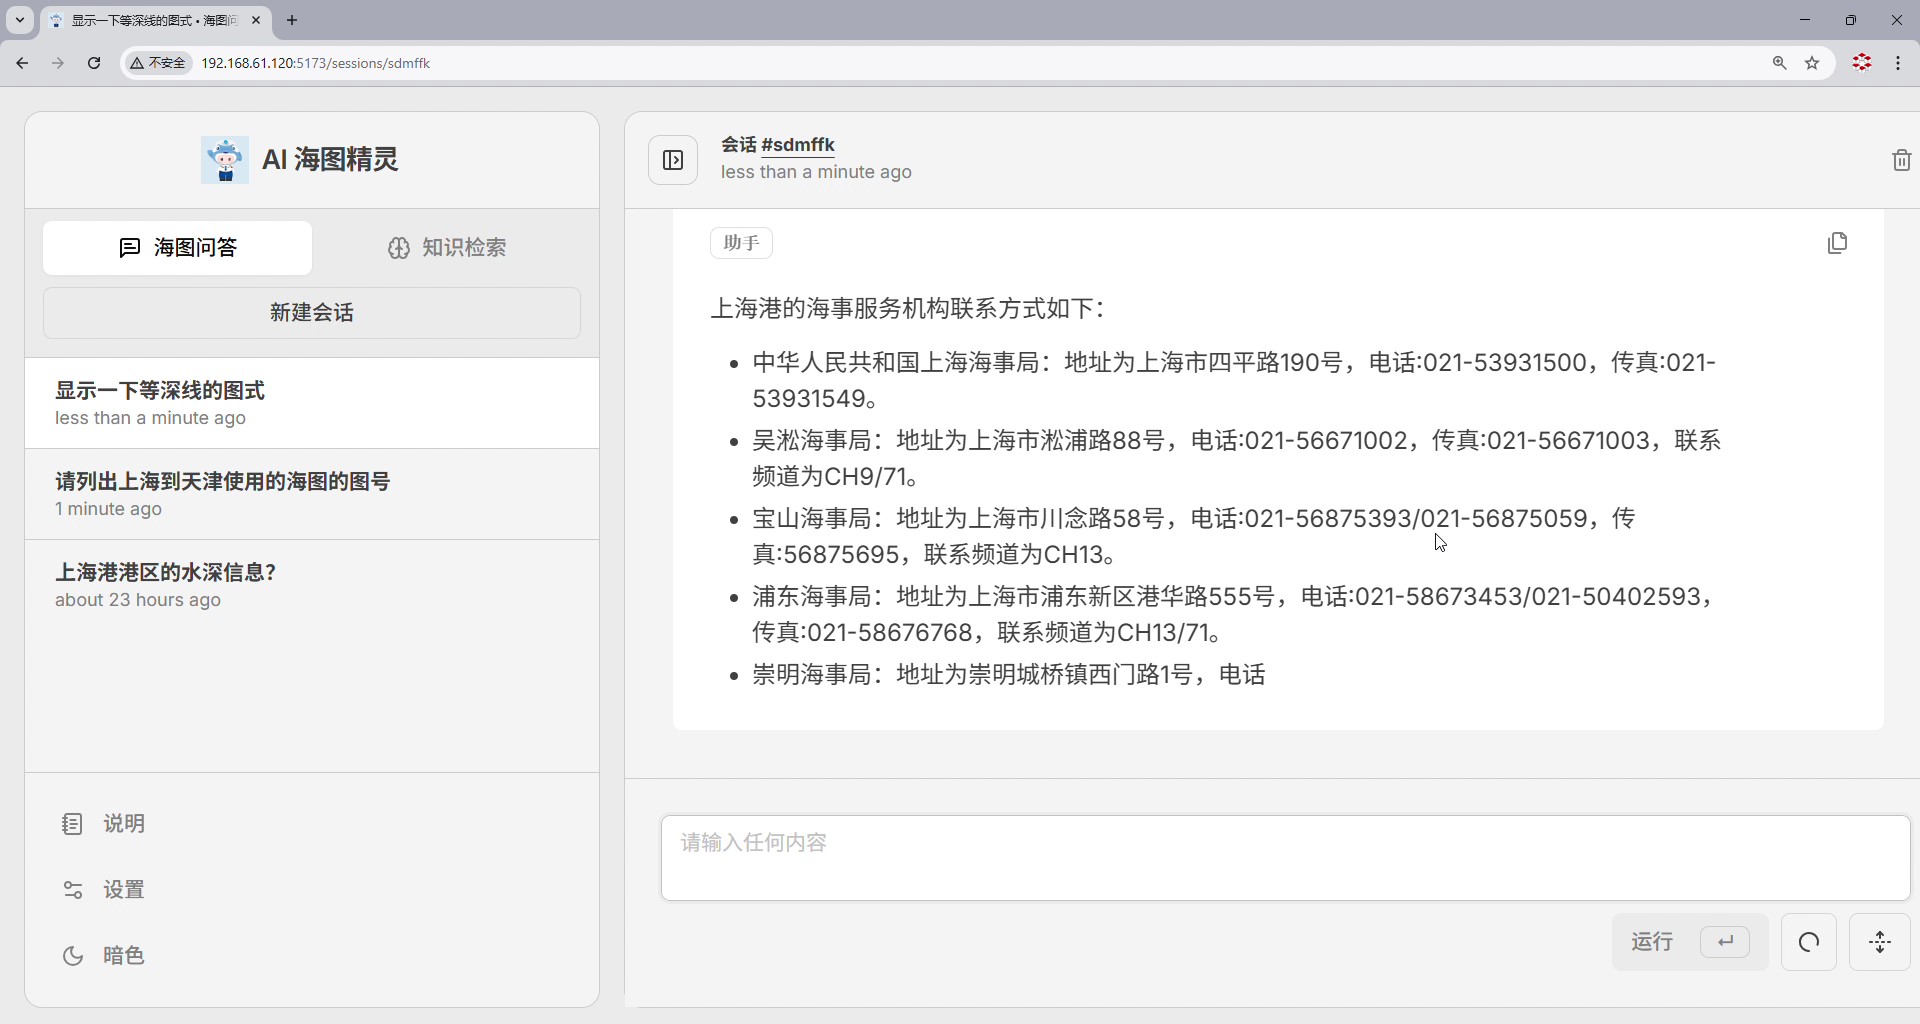Open the browser zoom magnifier icon
The image size is (1920, 1024).
[x=1779, y=63]
